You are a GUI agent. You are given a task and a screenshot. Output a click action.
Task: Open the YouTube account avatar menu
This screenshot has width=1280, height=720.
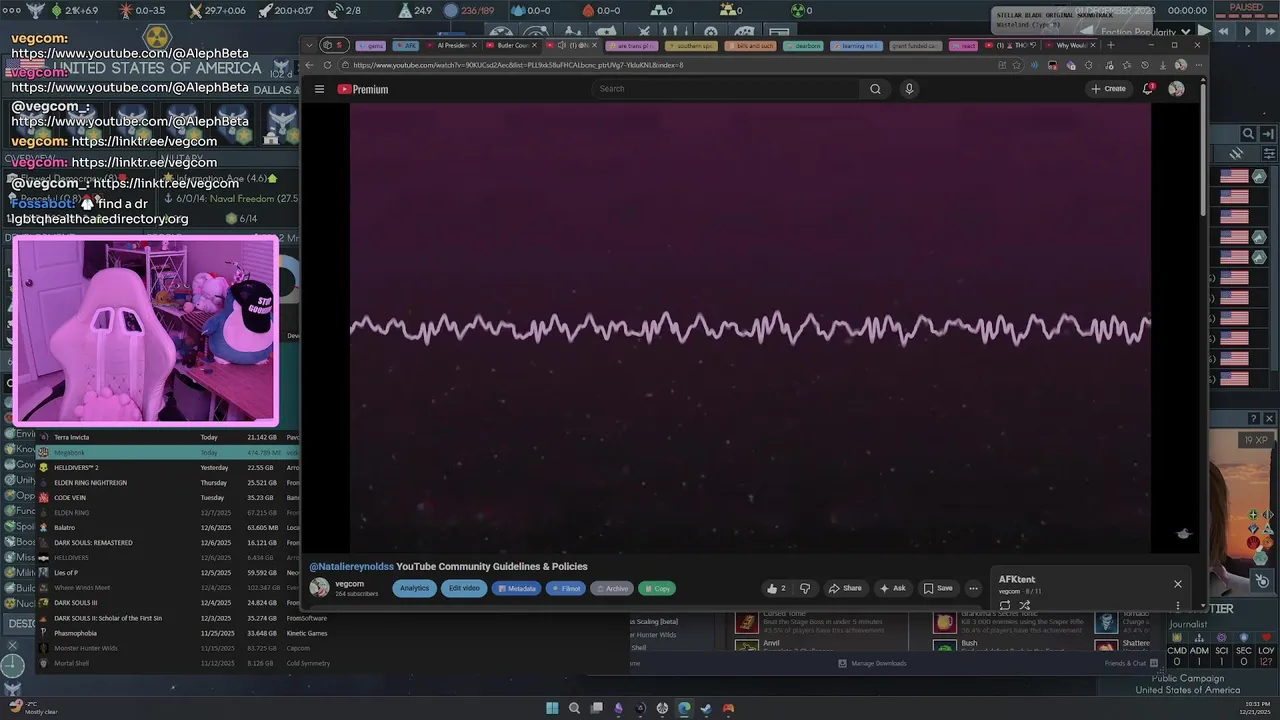click(1176, 89)
